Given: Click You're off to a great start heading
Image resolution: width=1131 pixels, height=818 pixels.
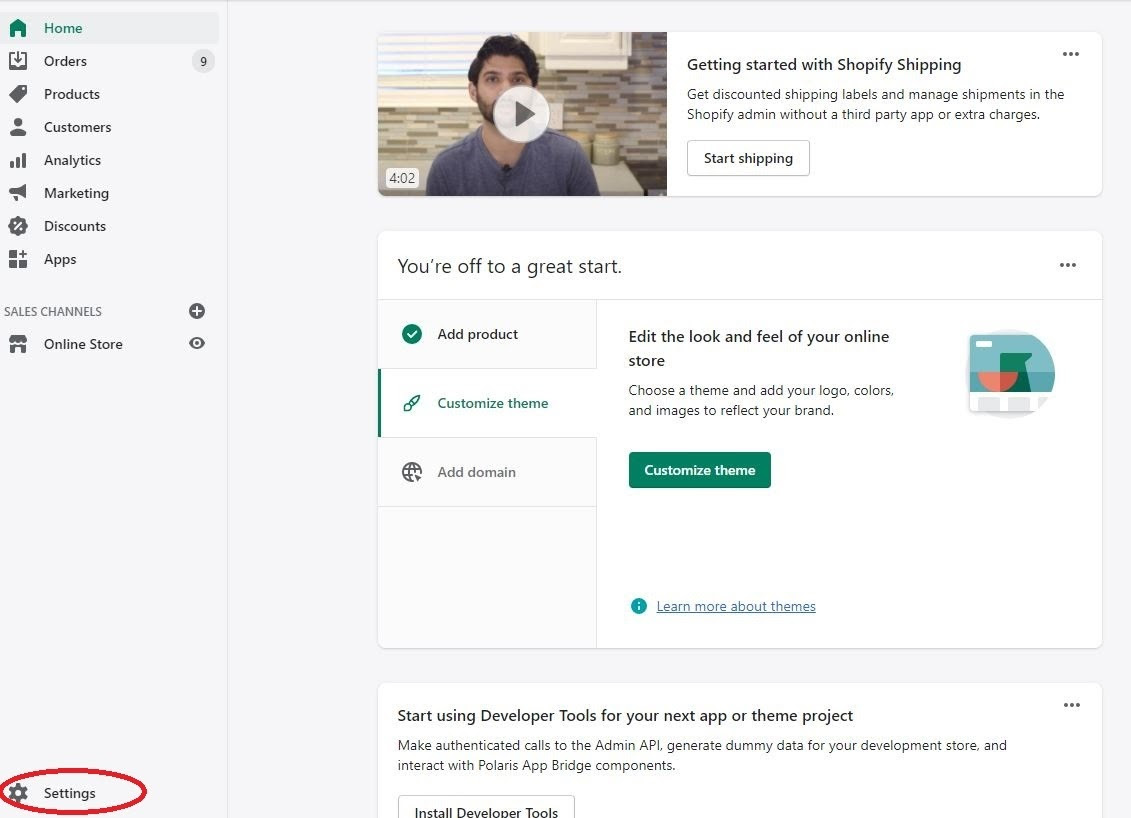Looking at the screenshot, I should (x=509, y=266).
